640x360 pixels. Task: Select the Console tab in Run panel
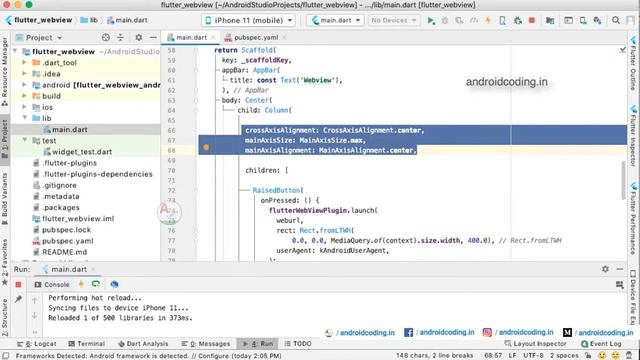52,284
